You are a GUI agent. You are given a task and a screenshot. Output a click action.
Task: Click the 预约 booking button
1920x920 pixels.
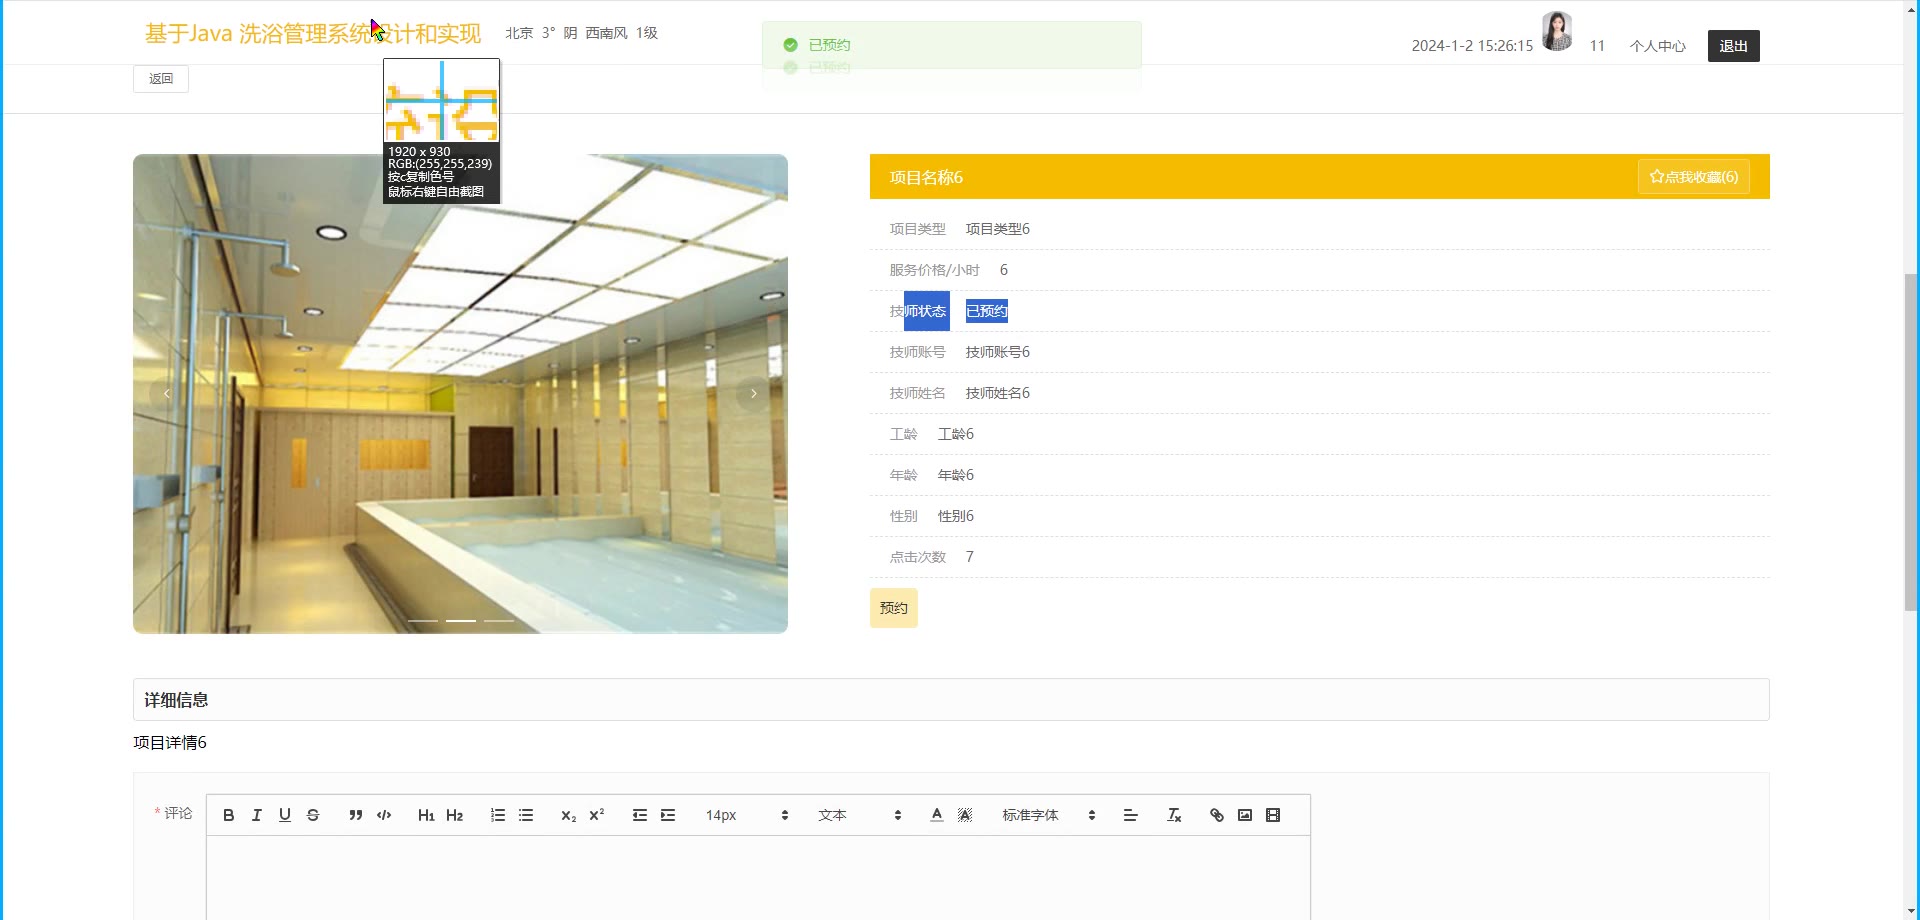(x=893, y=608)
